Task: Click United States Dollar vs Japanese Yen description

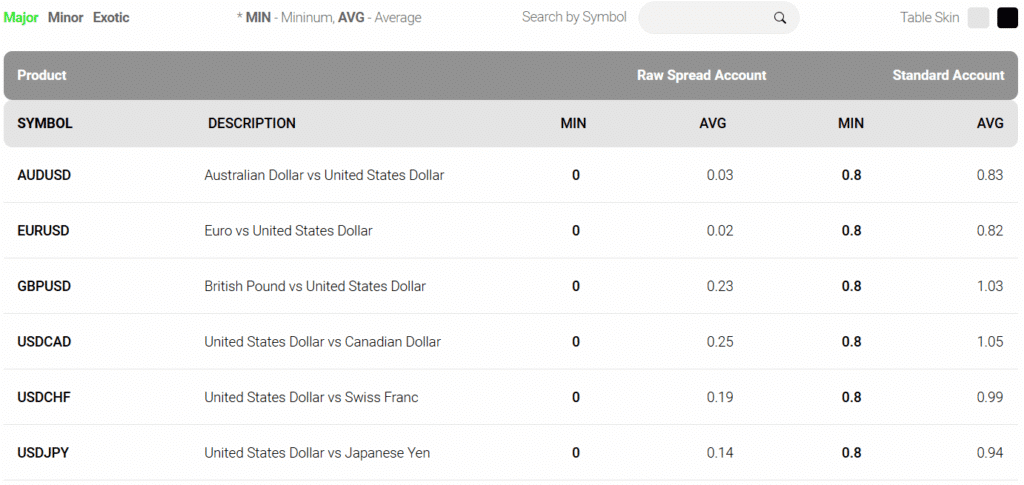Action: point(317,452)
